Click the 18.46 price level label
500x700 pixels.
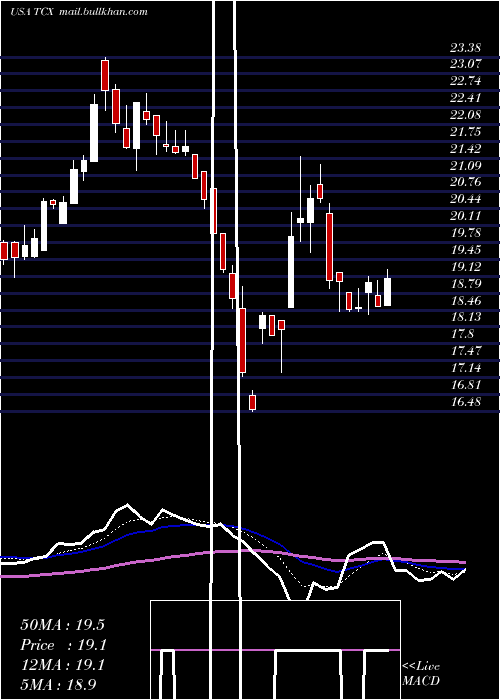pyautogui.click(x=465, y=301)
